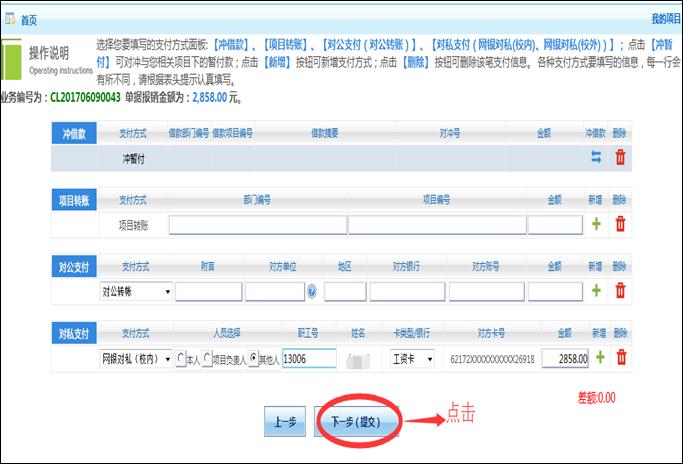Click business number CL201706090043
The height and width of the screenshot is (464, 683).
[x=85, y=97]
